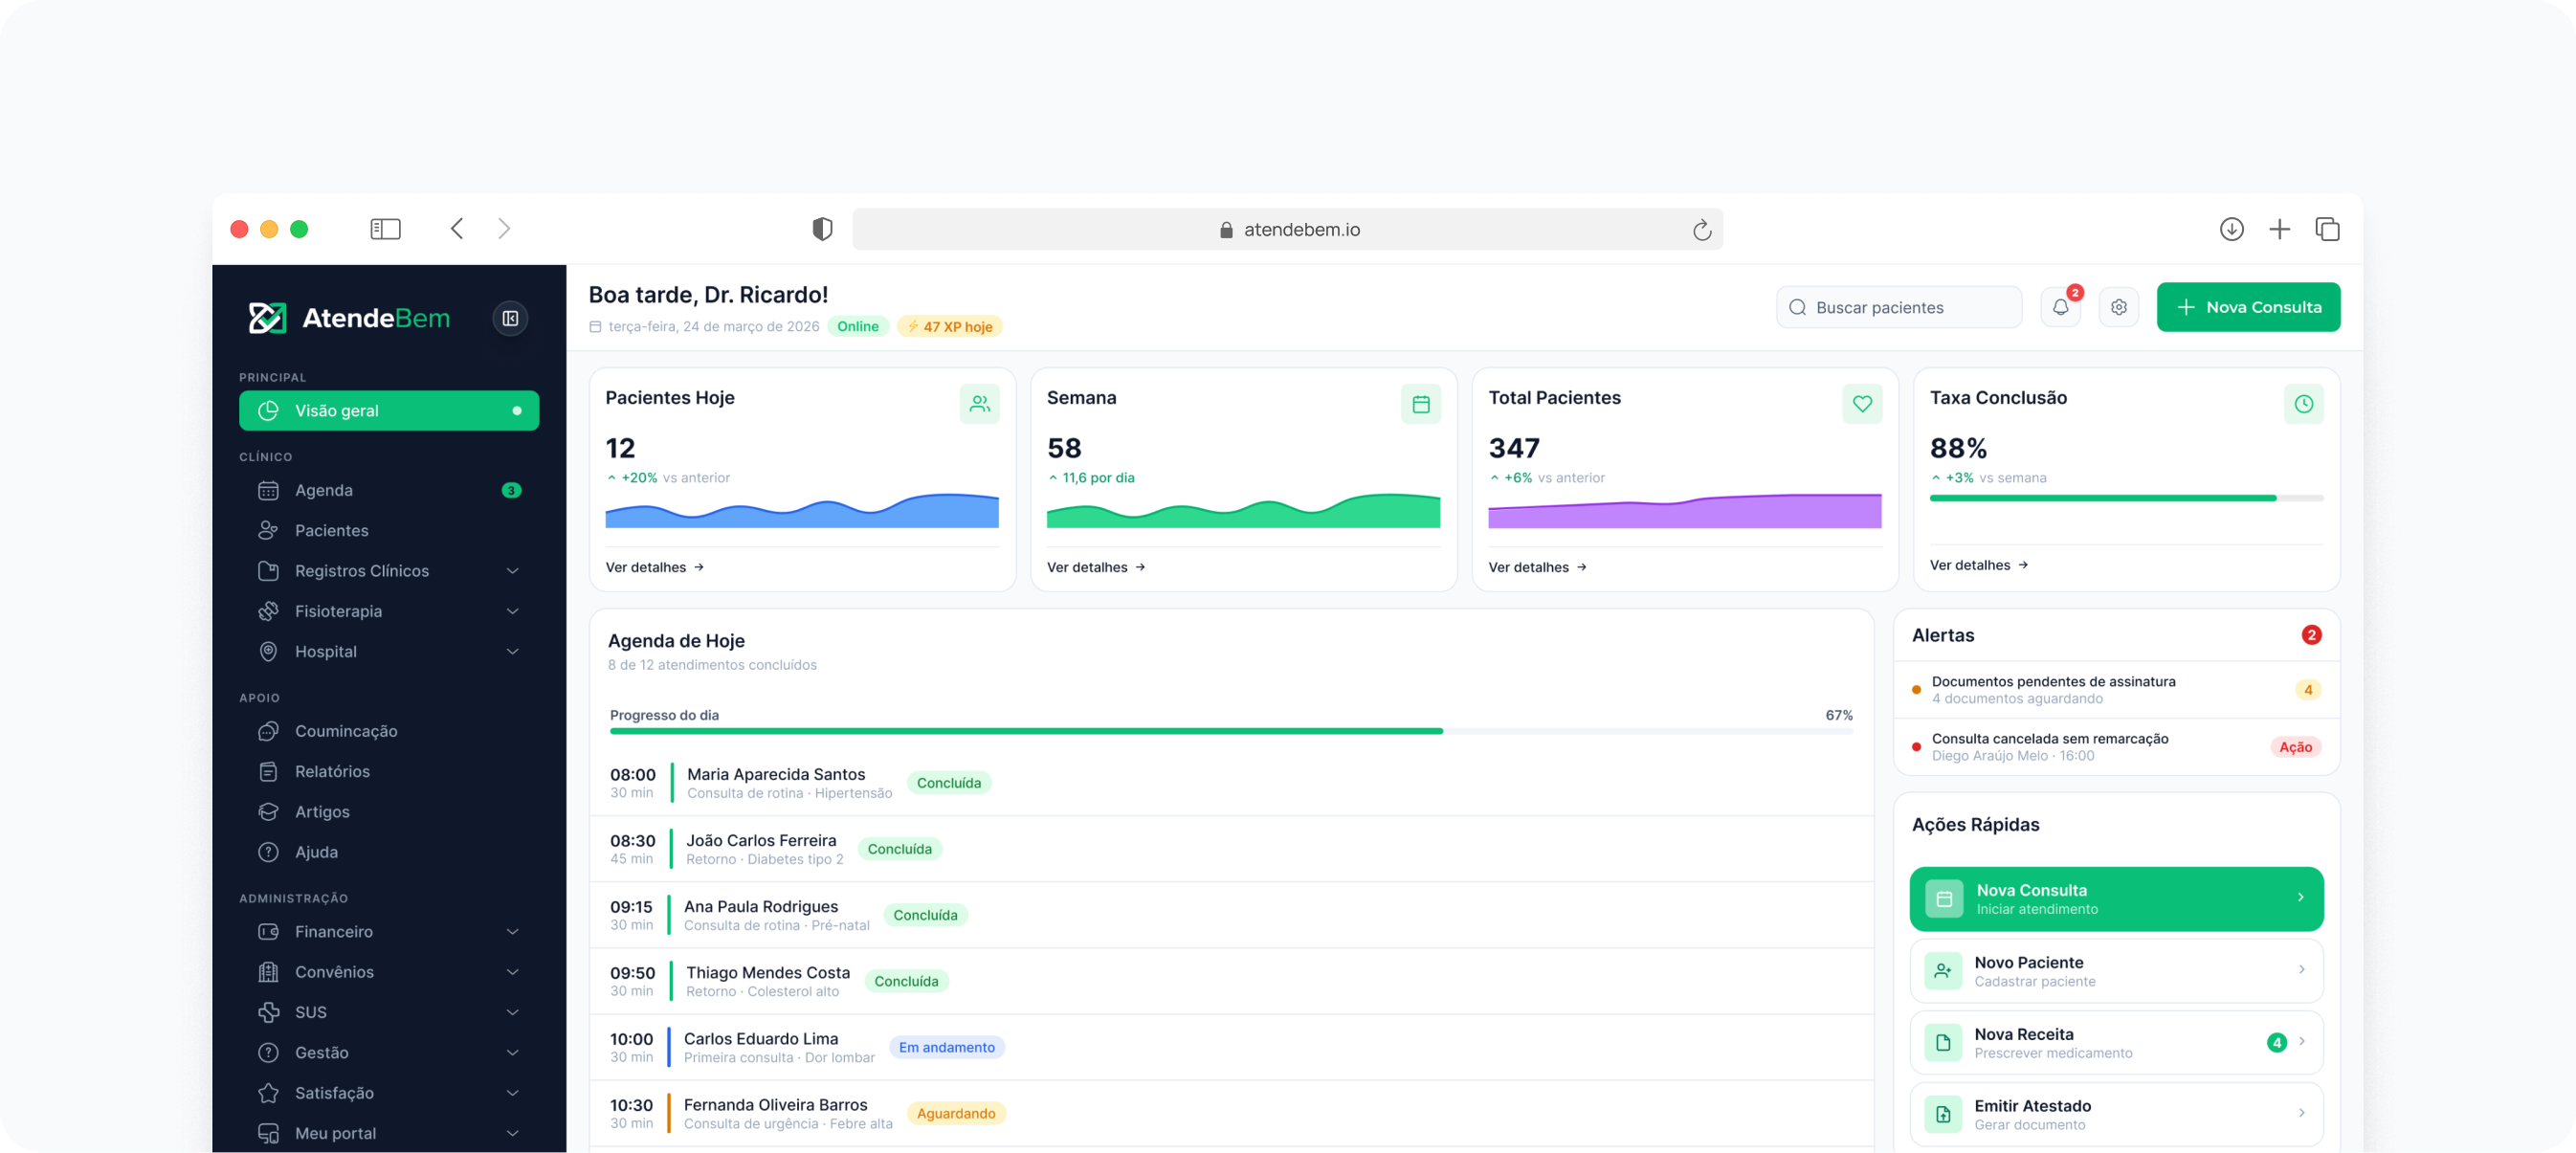2576x1153 pixels.
Task: Open Ver detalhes under Pacientes Hoje
Action: click(655, 567)
